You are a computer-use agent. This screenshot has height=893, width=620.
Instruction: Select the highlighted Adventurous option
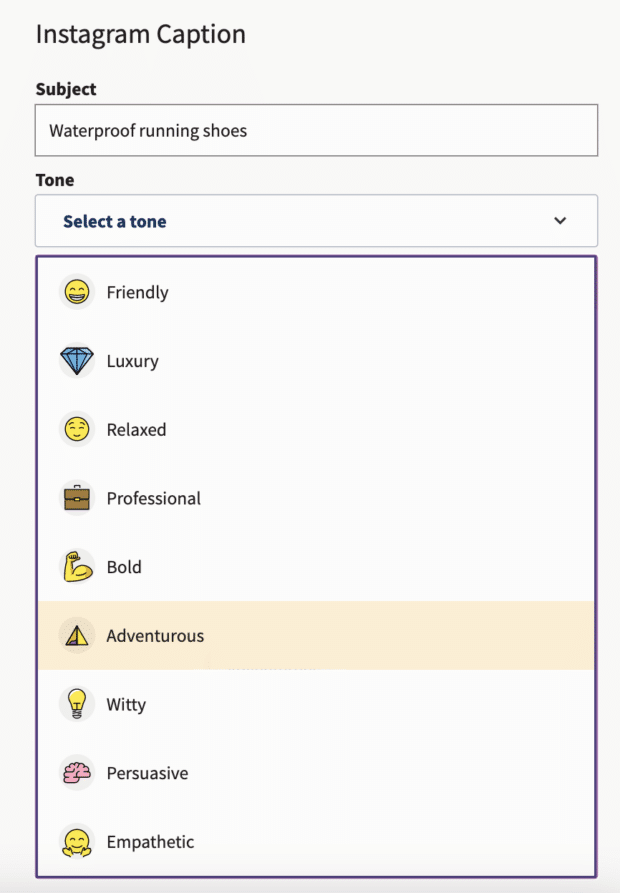click(156, 635)
